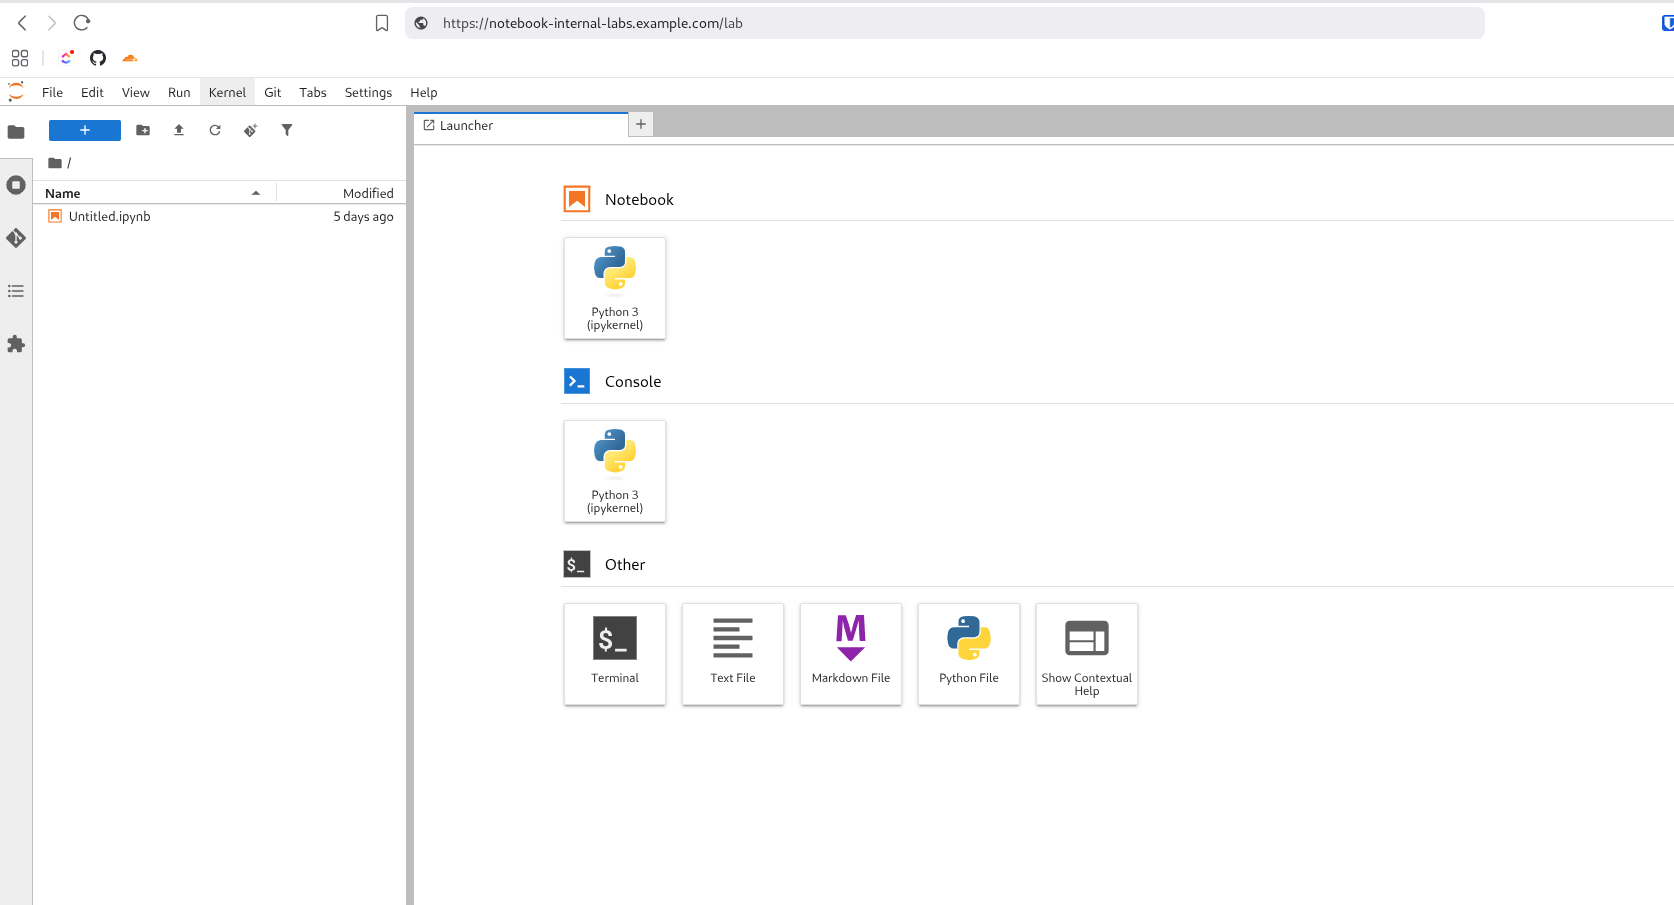
Task: Upload files using the upload arrow icon
Action: coord(179,130)
